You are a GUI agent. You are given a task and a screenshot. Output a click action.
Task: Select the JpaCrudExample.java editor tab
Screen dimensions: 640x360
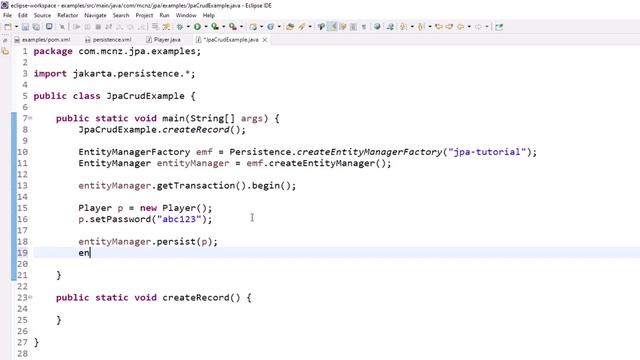pyautogui.click(x=231, y=40)
